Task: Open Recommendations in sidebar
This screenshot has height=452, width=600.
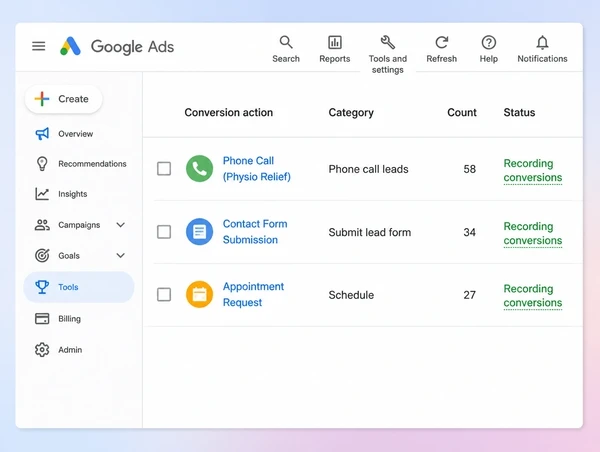Action: 92,163
